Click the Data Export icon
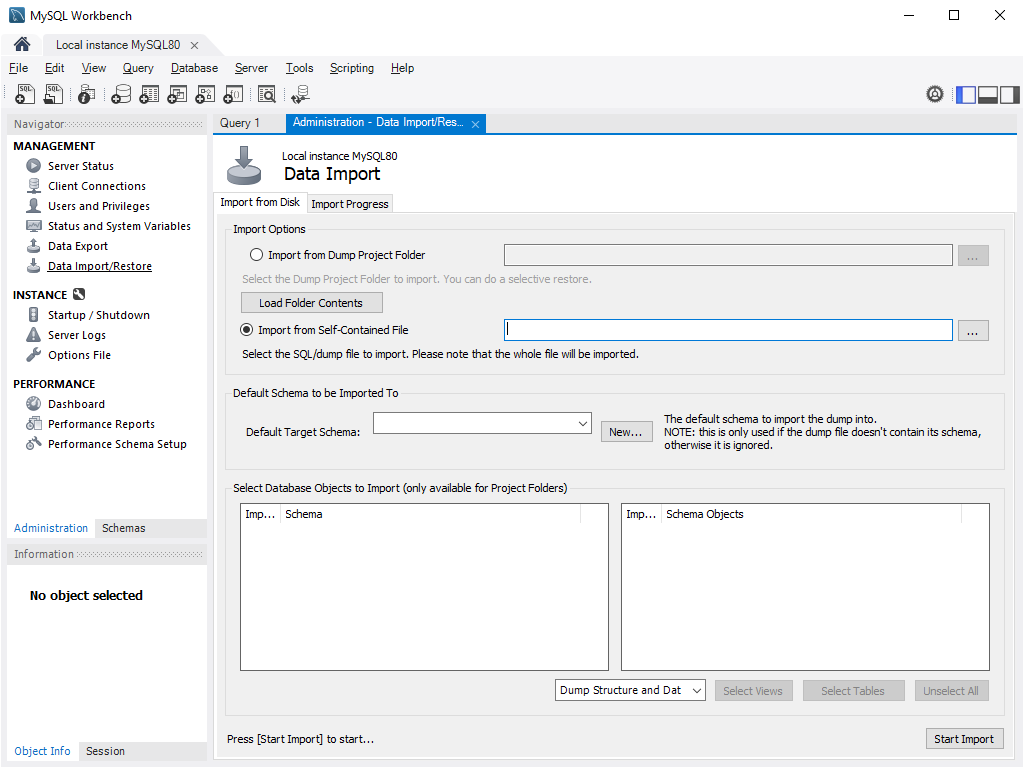Image resolution: width=1024 pixels, height=768 pixels. coord(33,246)
